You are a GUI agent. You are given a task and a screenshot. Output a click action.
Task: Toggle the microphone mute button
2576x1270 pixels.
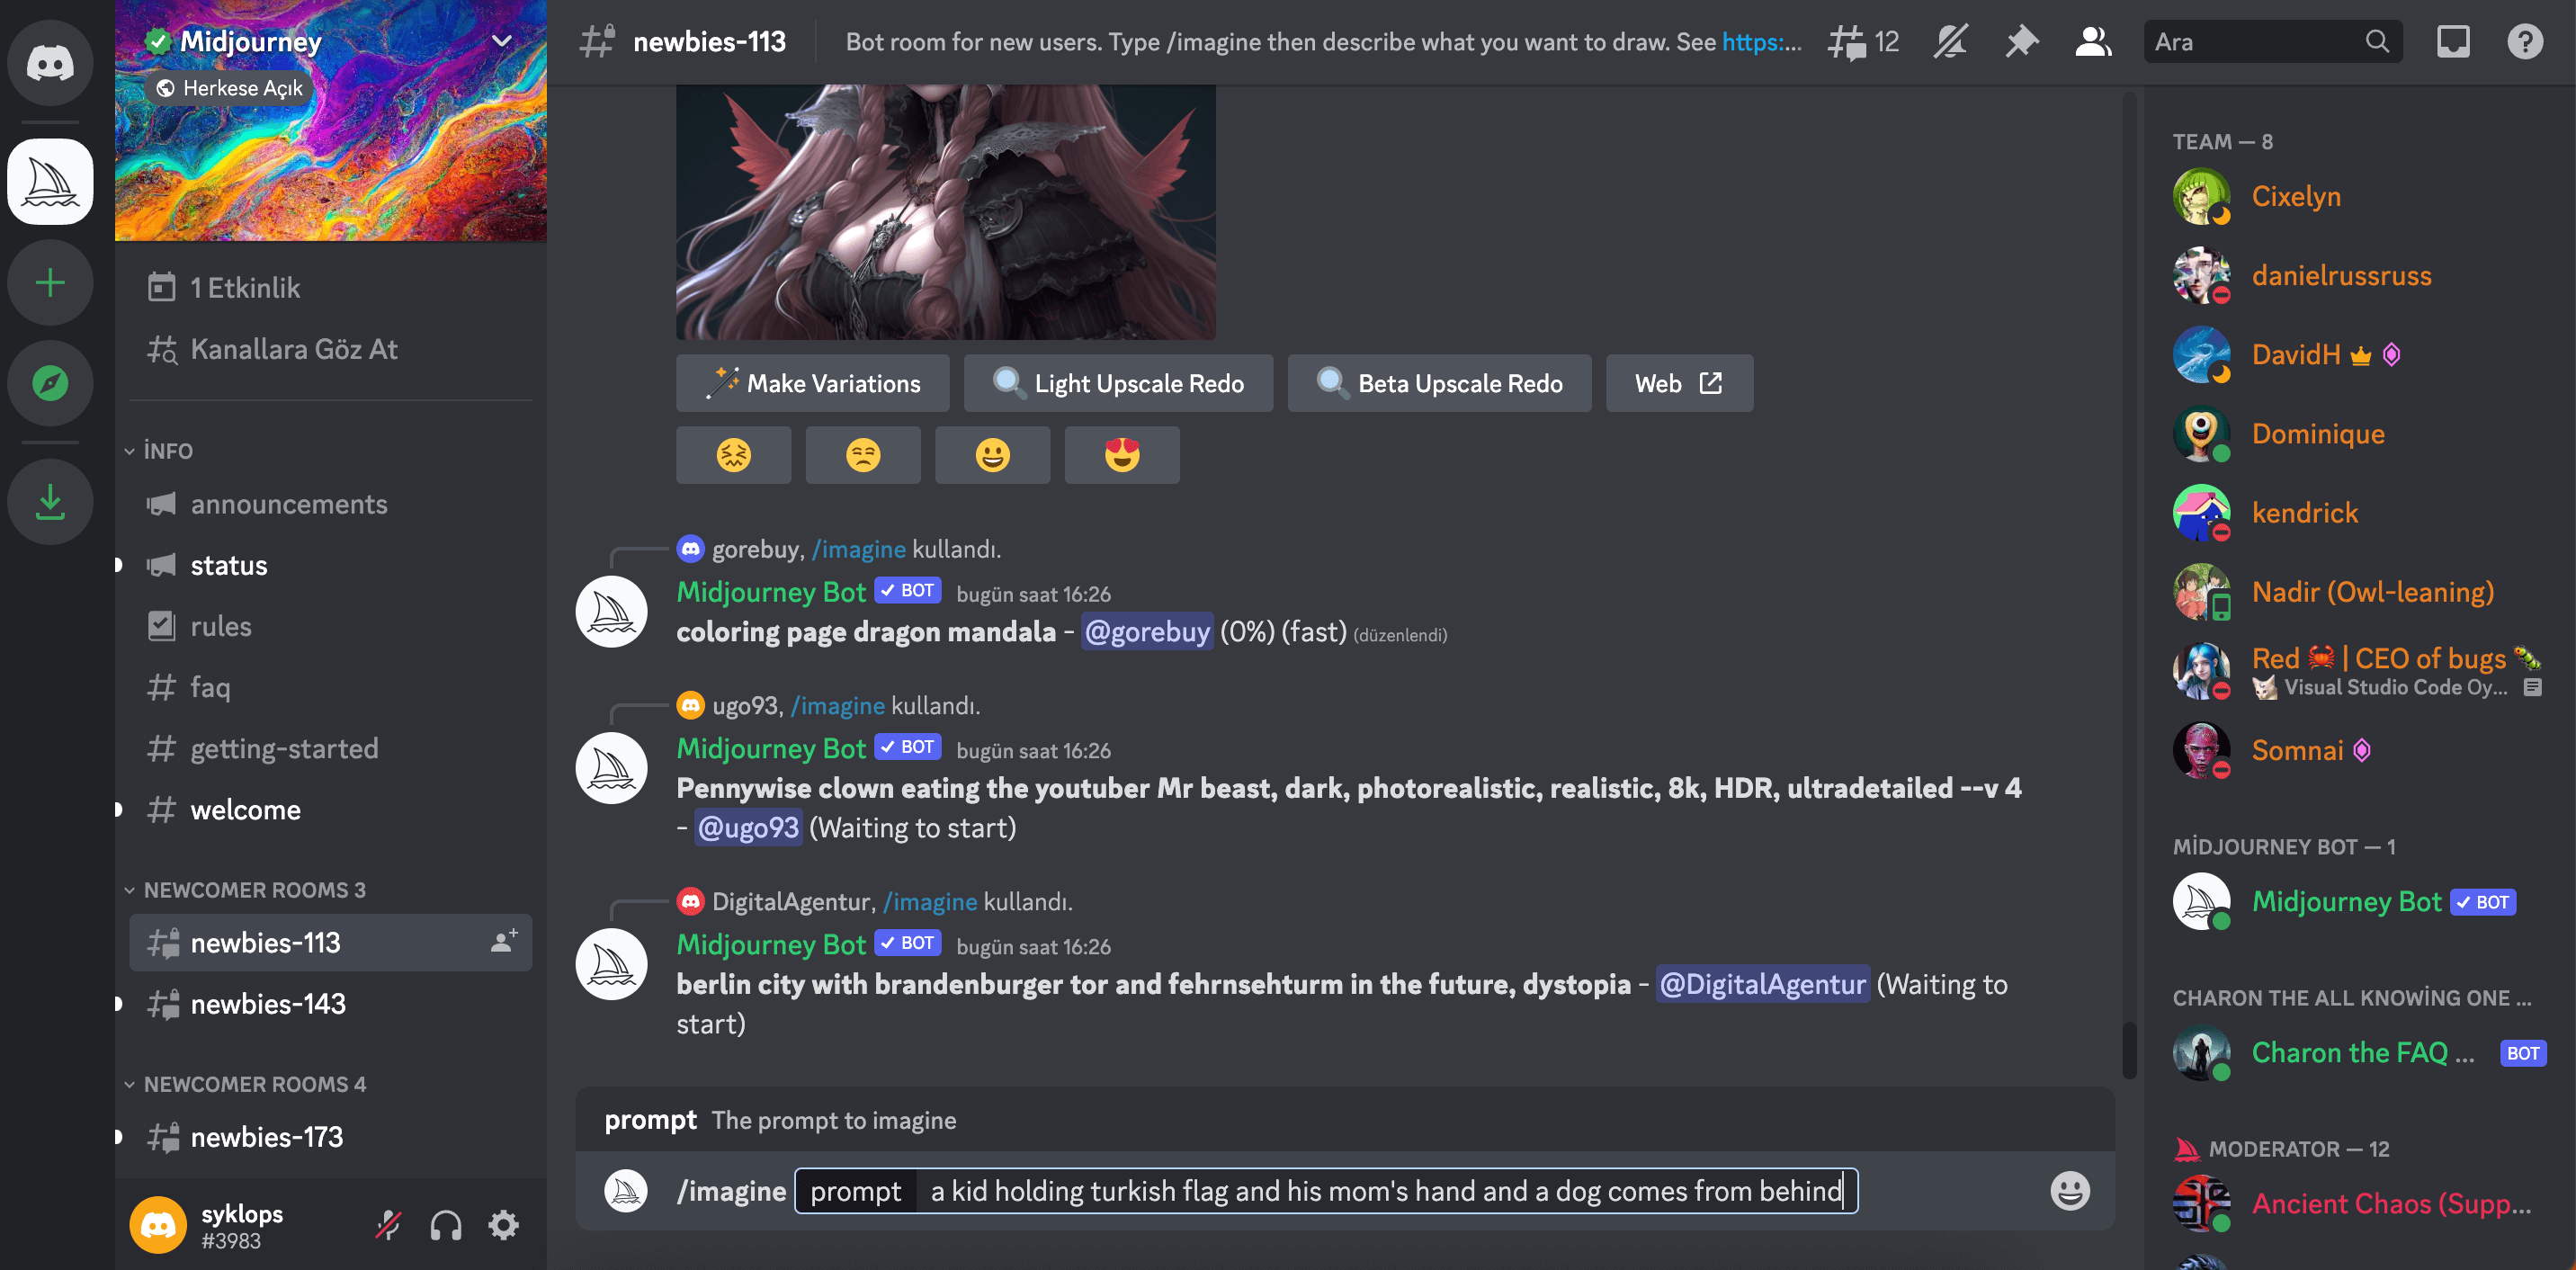click(388, 1225)
